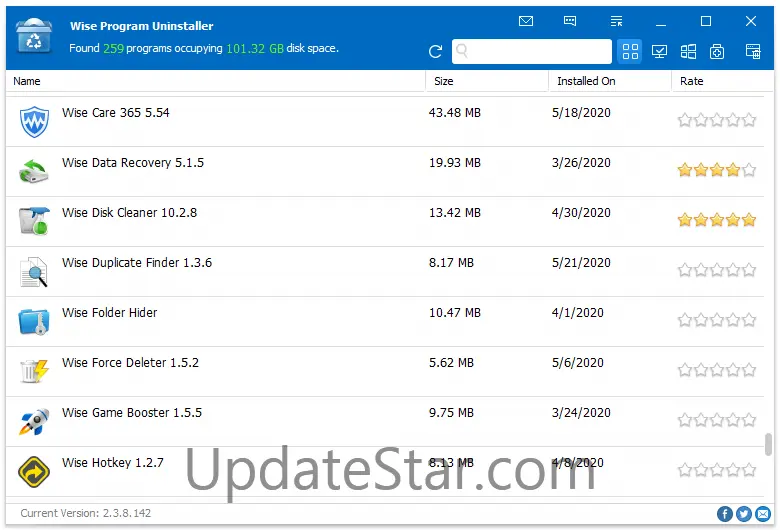
Task: Click the mail feedback icon in title bar
Action: pos(526,21)
